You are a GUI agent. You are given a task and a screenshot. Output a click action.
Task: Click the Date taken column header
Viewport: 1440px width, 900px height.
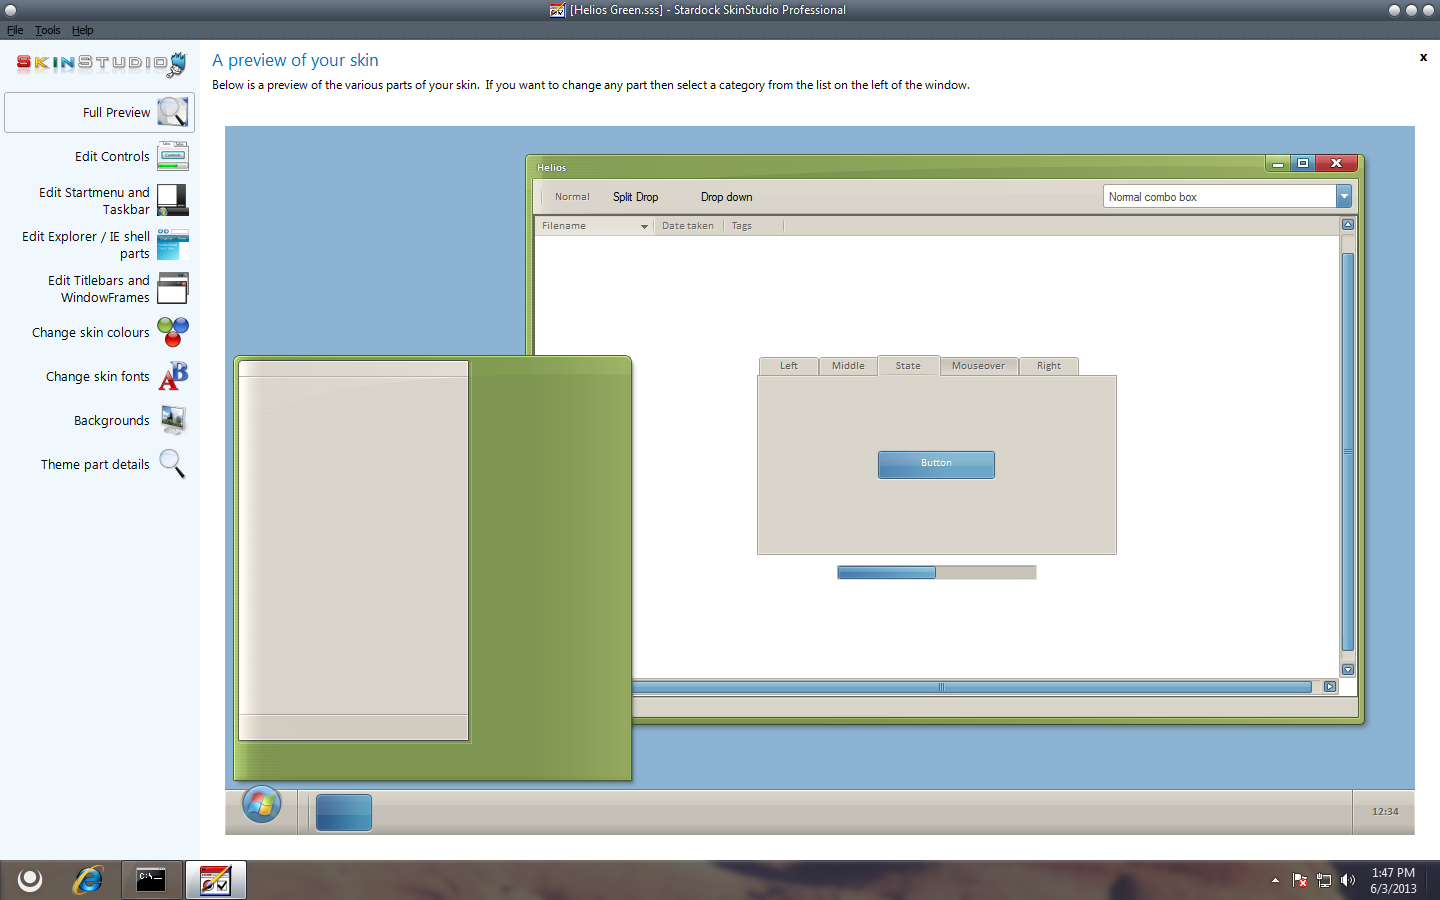tap(688, 226)
